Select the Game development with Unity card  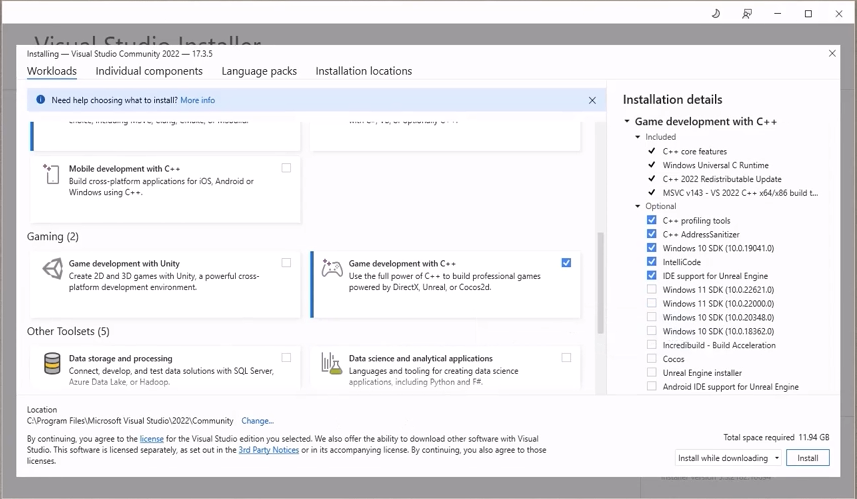(165, 284)
